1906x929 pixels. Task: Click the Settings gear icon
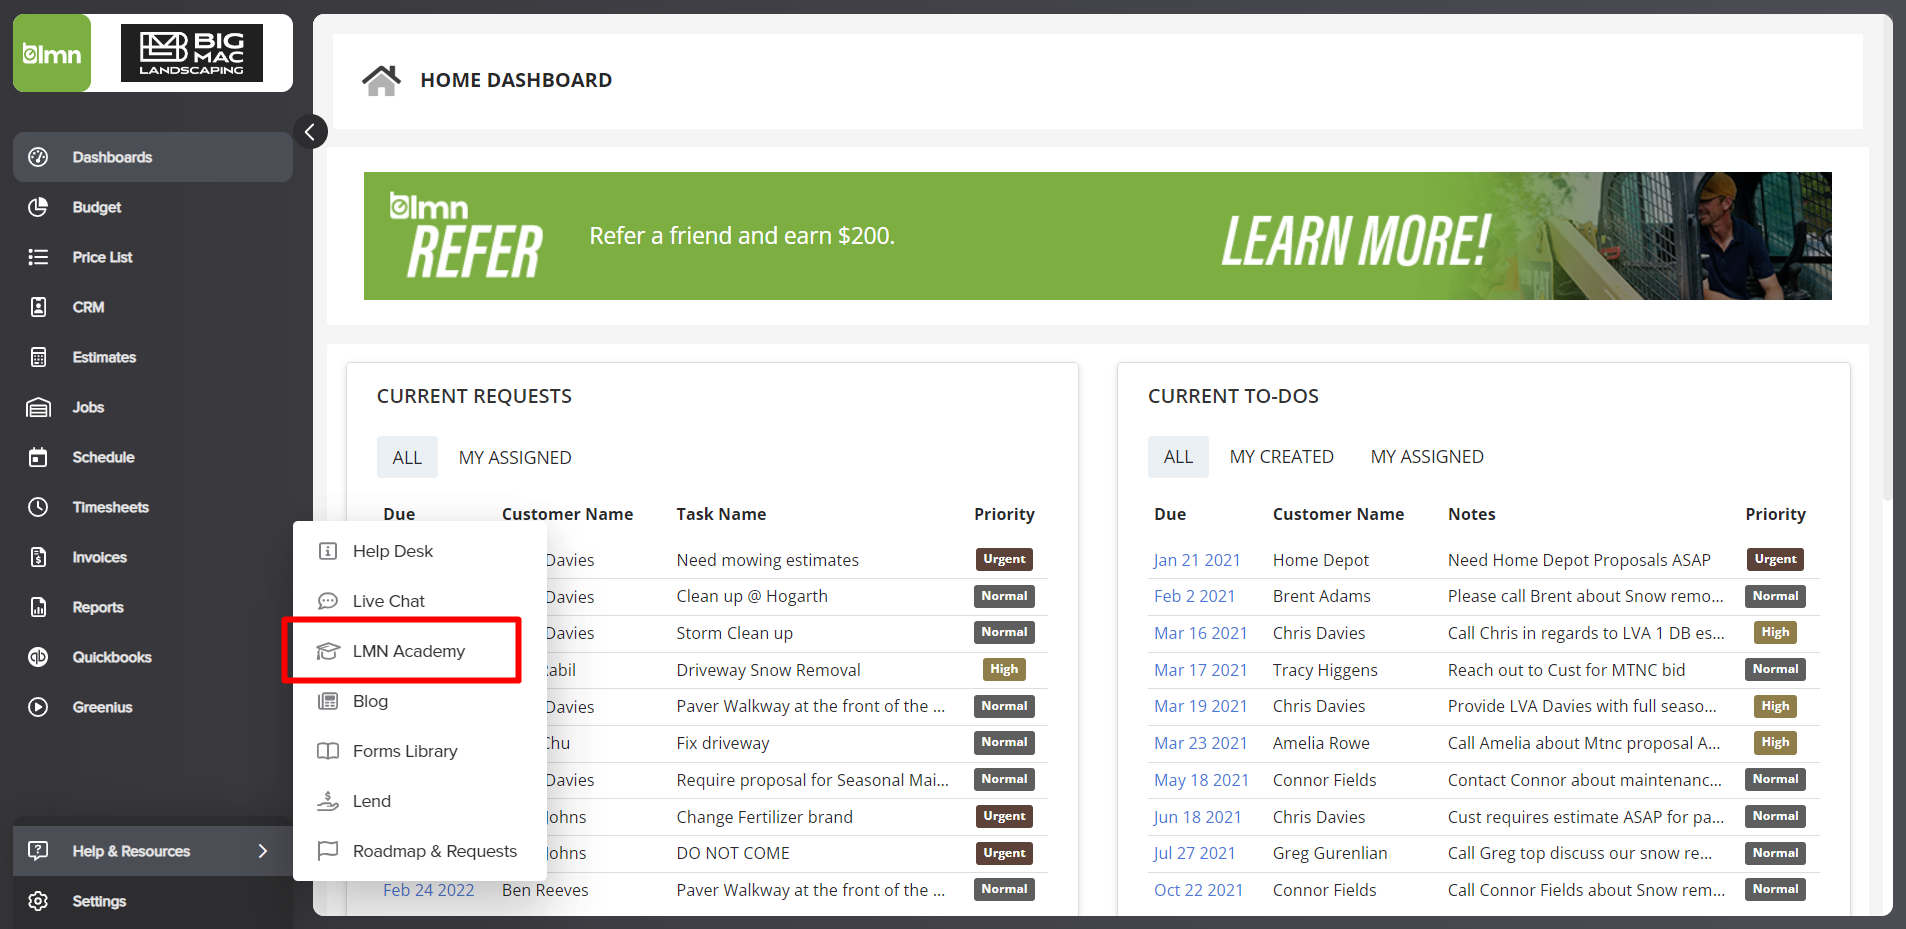38,901
